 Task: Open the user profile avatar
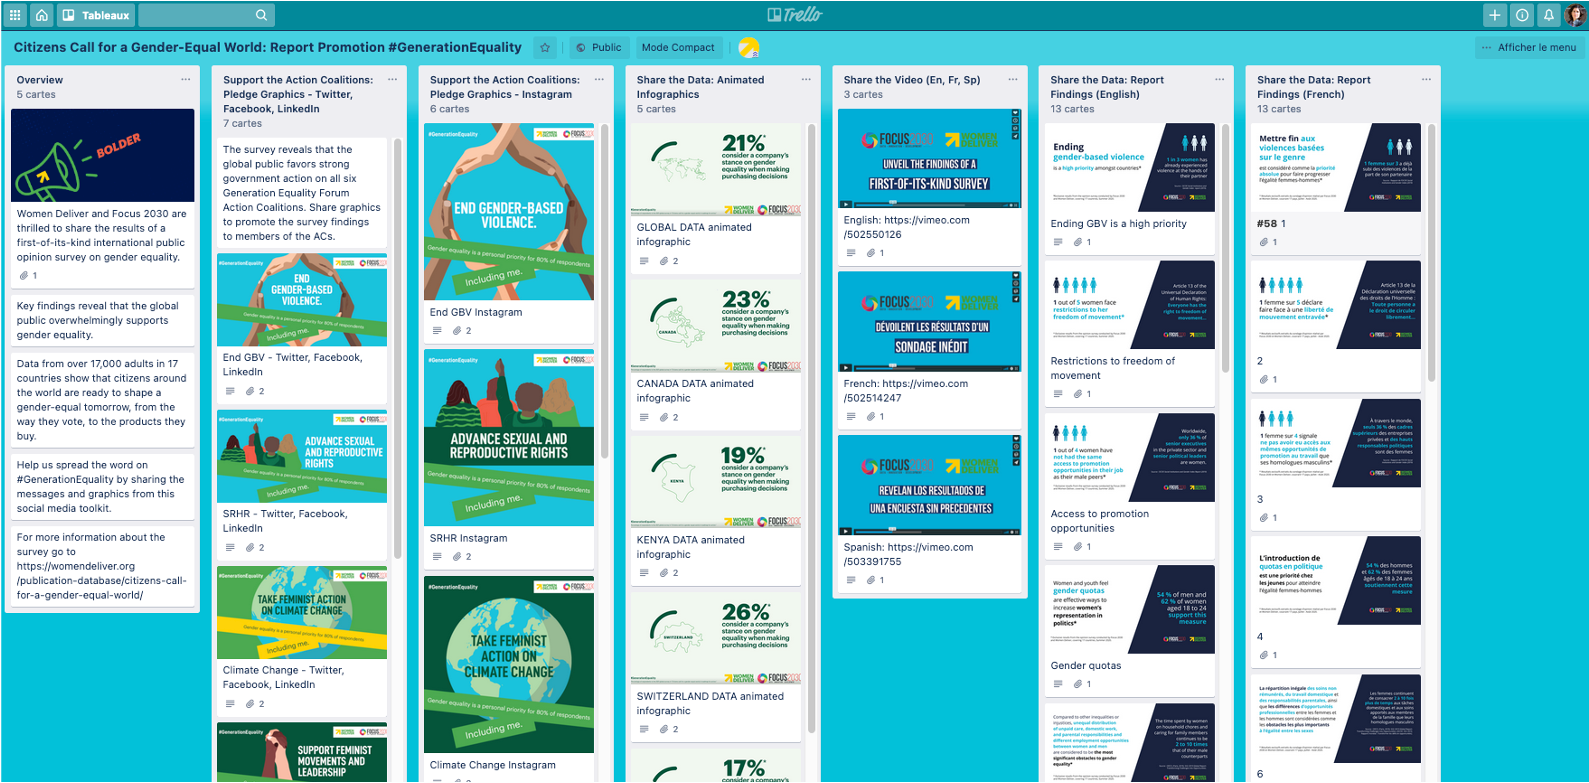pyautogui.click(x=1575, y=15)
